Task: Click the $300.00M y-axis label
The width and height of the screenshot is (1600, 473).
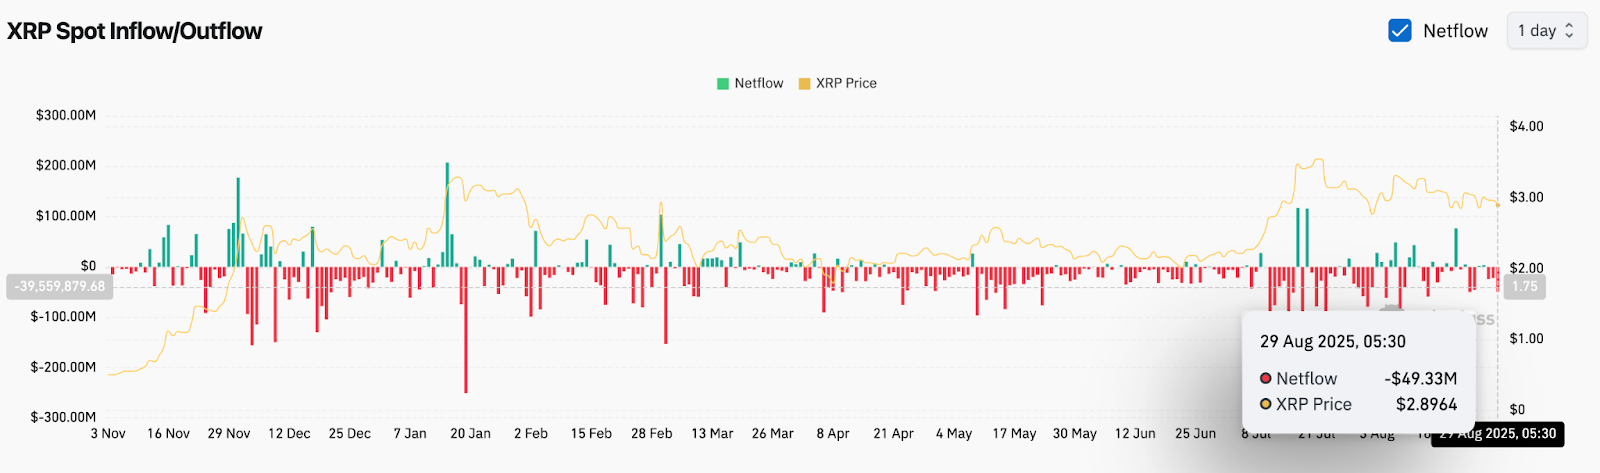Action: [x=66, y=116]
